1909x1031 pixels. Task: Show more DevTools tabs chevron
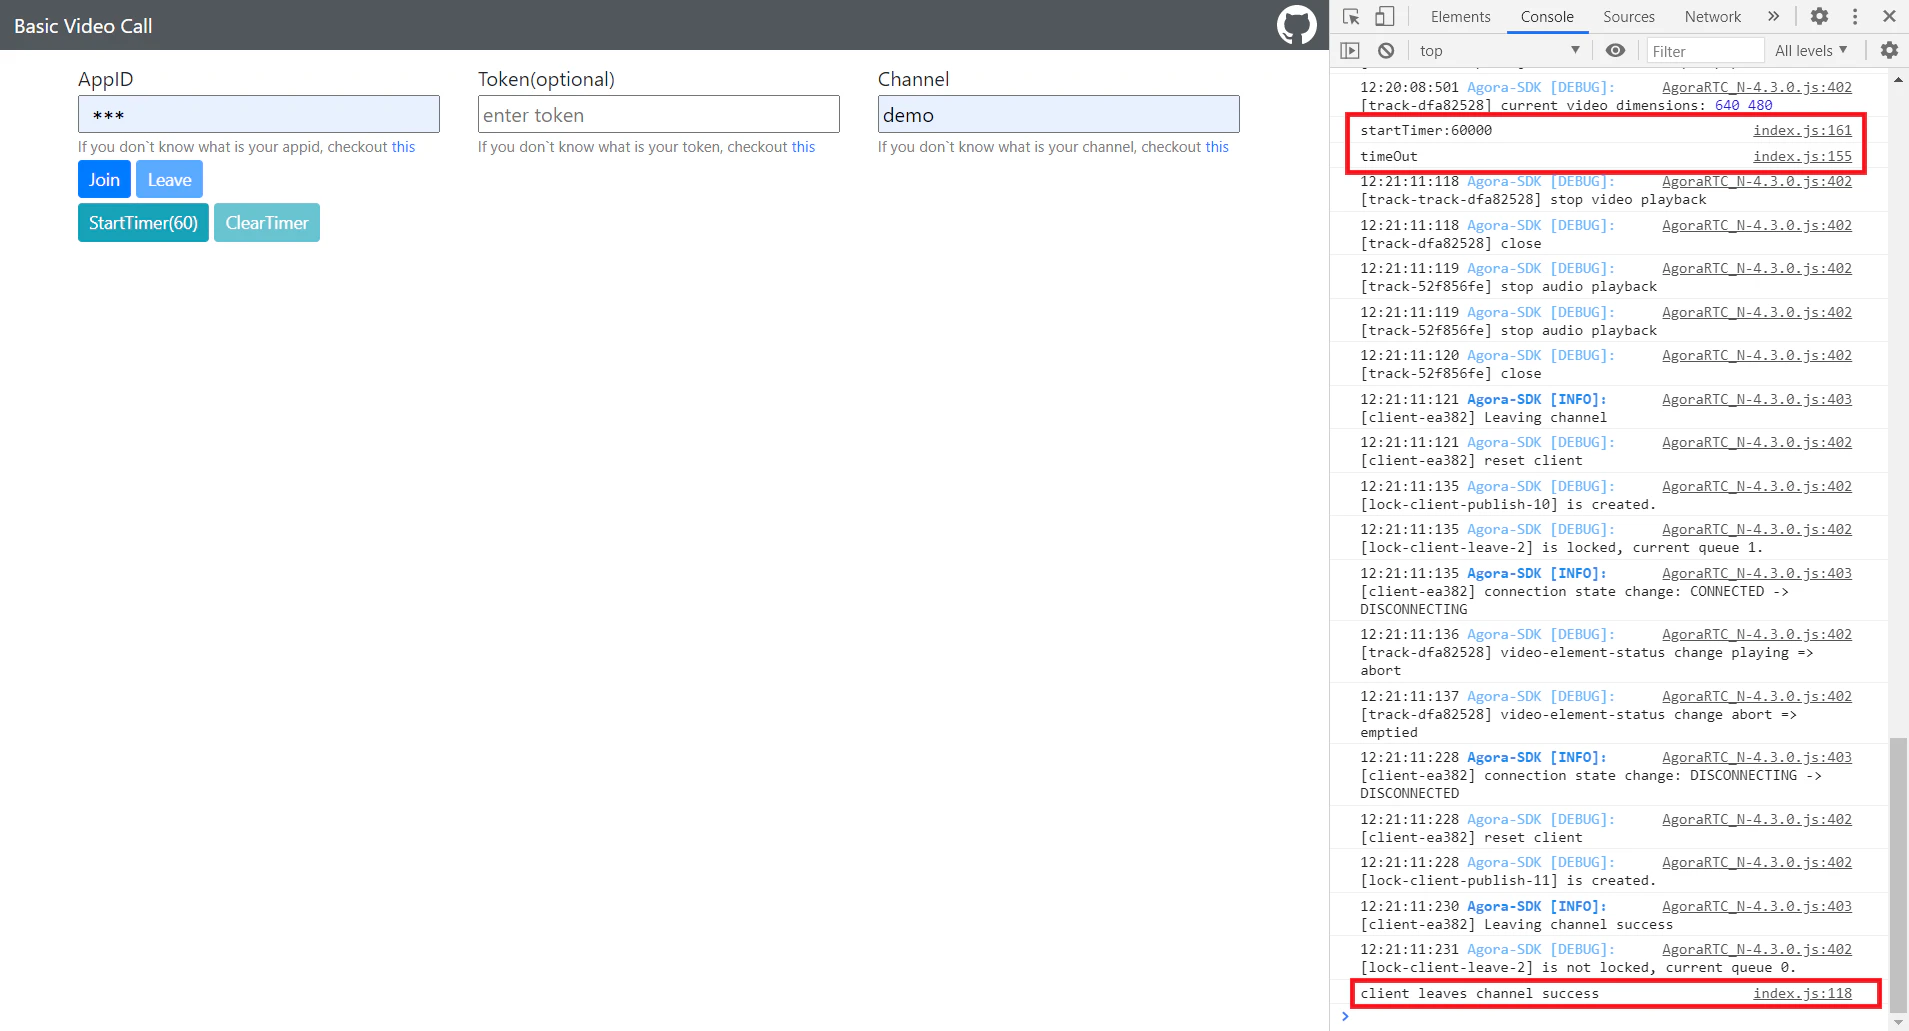tap(1773, 17)
